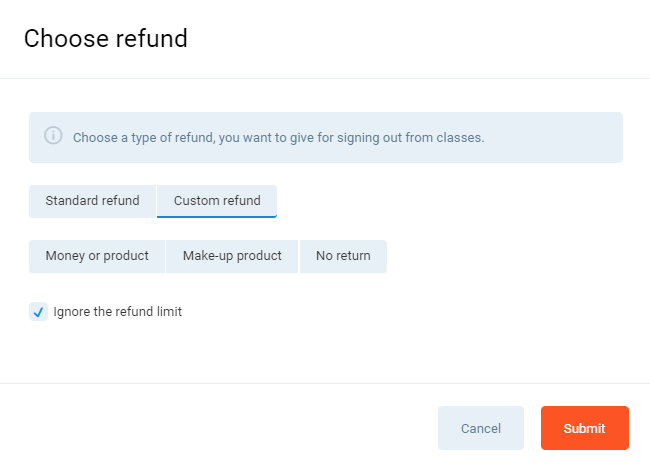
Task: Pick the Make-up product option
Action: [x=232, y=256]
